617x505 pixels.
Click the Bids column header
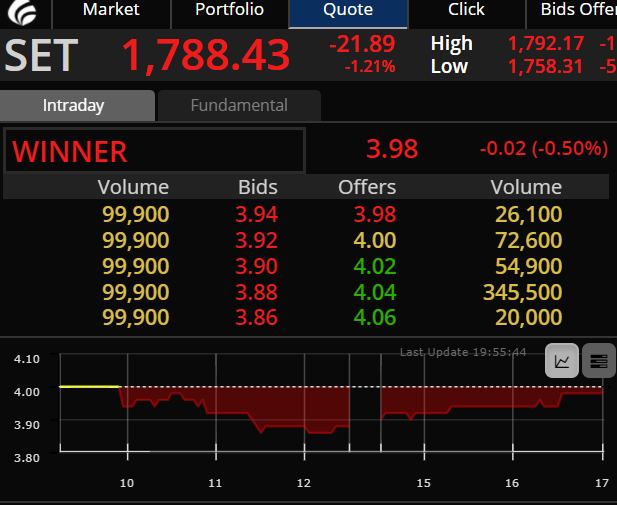(x=258, y=187)
